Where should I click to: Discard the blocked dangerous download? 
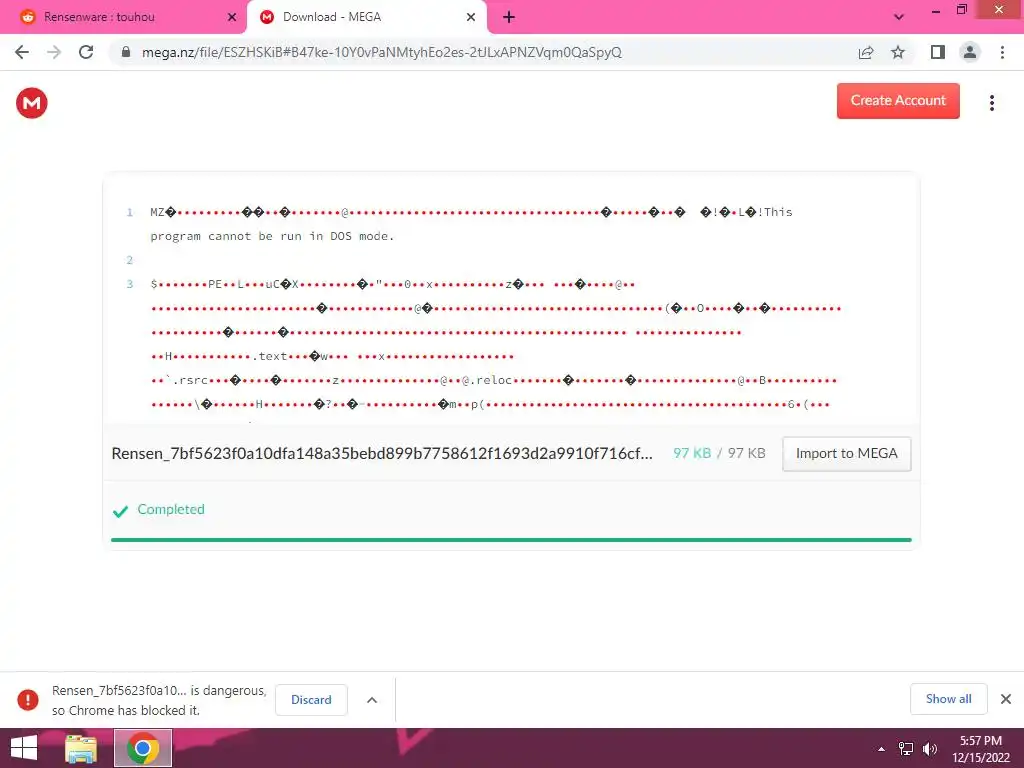[x=311, y=699]
